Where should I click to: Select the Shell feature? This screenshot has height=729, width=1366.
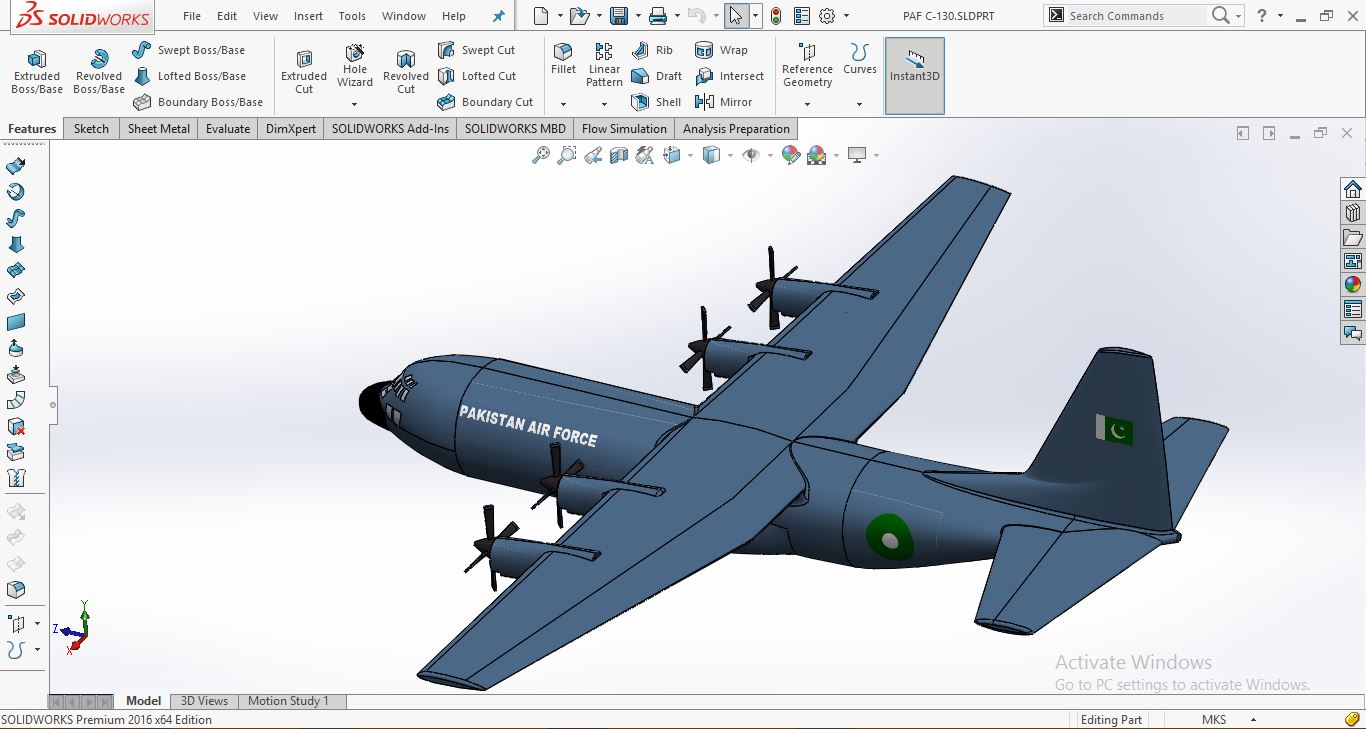coord(656,102)
